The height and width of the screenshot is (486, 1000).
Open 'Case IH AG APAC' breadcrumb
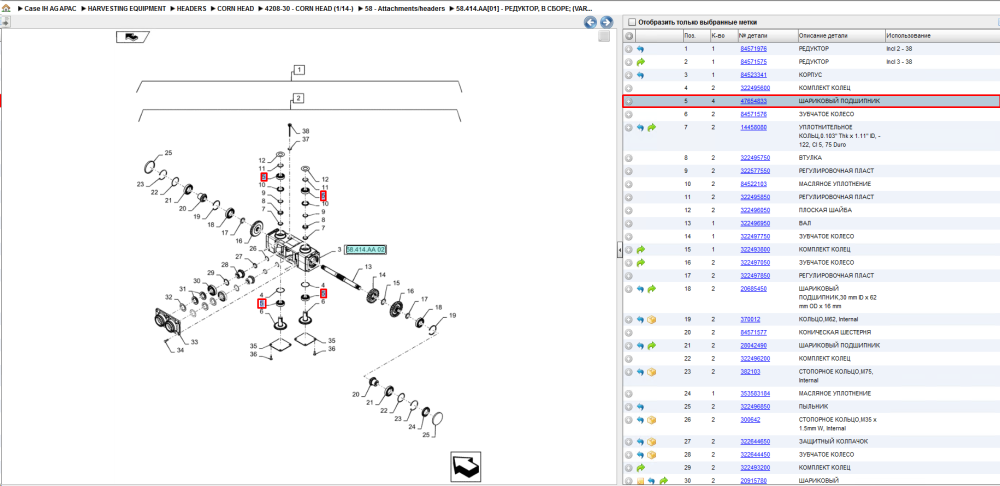point(50,9)
